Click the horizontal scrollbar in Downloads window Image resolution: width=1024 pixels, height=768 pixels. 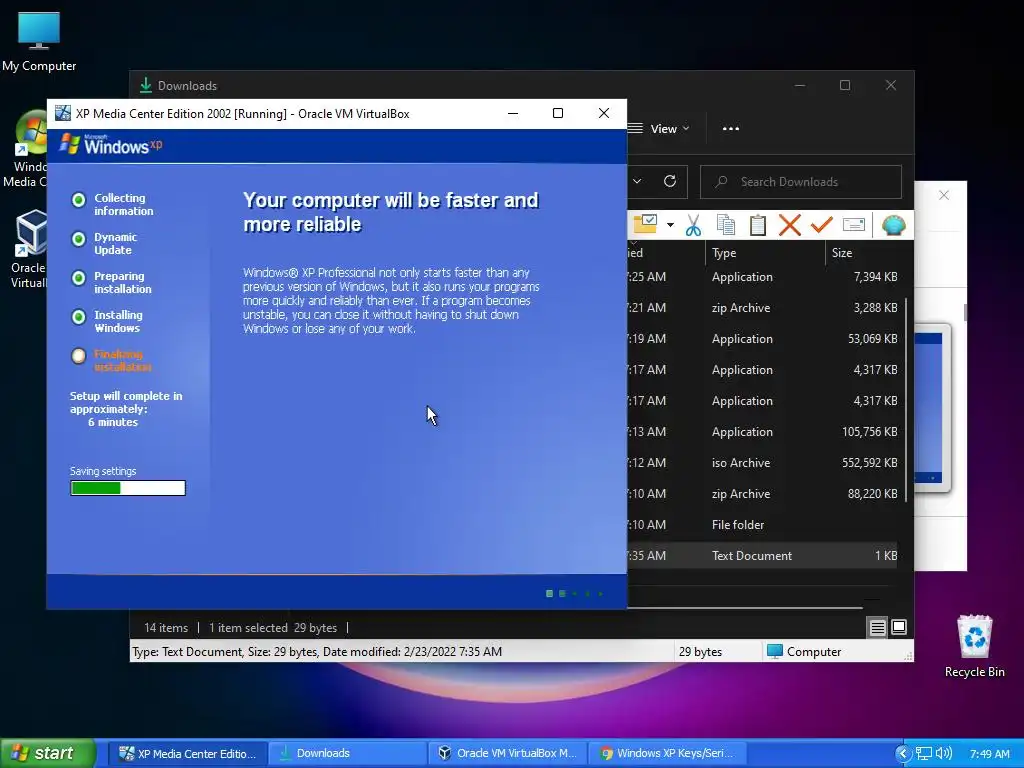pyautogui.click(x=744, y=607)
